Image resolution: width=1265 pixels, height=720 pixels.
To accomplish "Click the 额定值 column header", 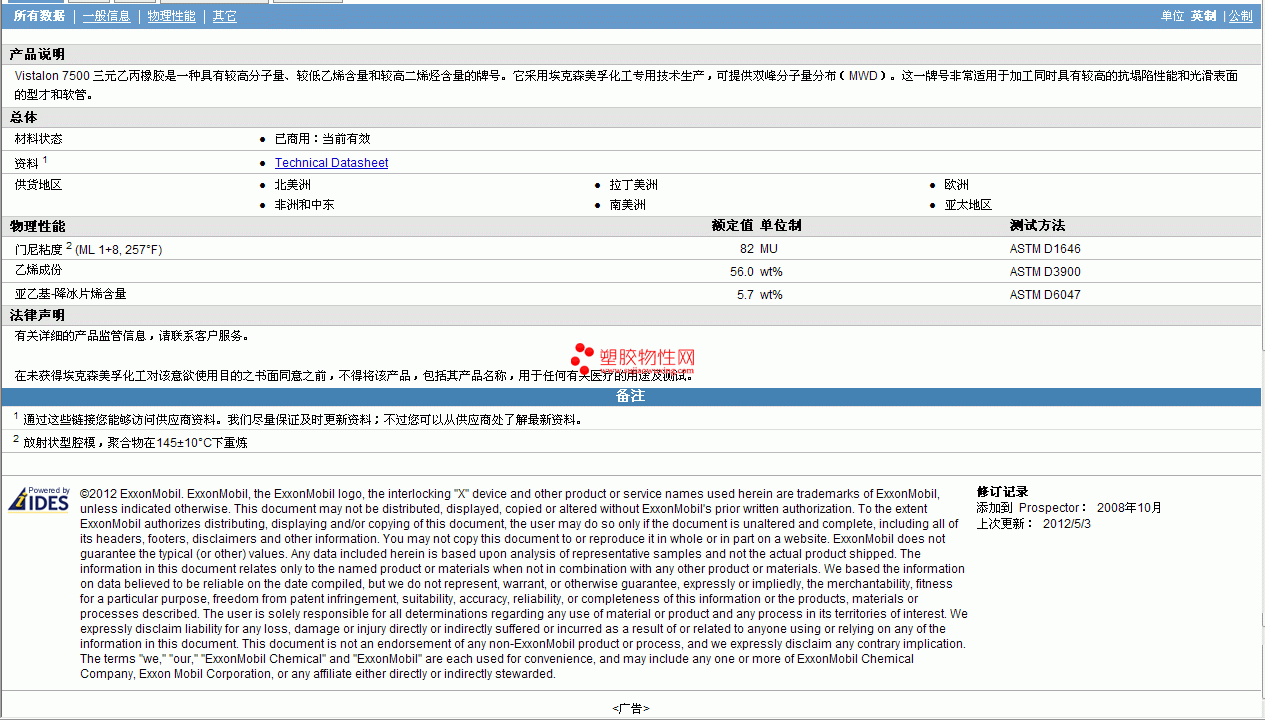I will coord(732,226).
